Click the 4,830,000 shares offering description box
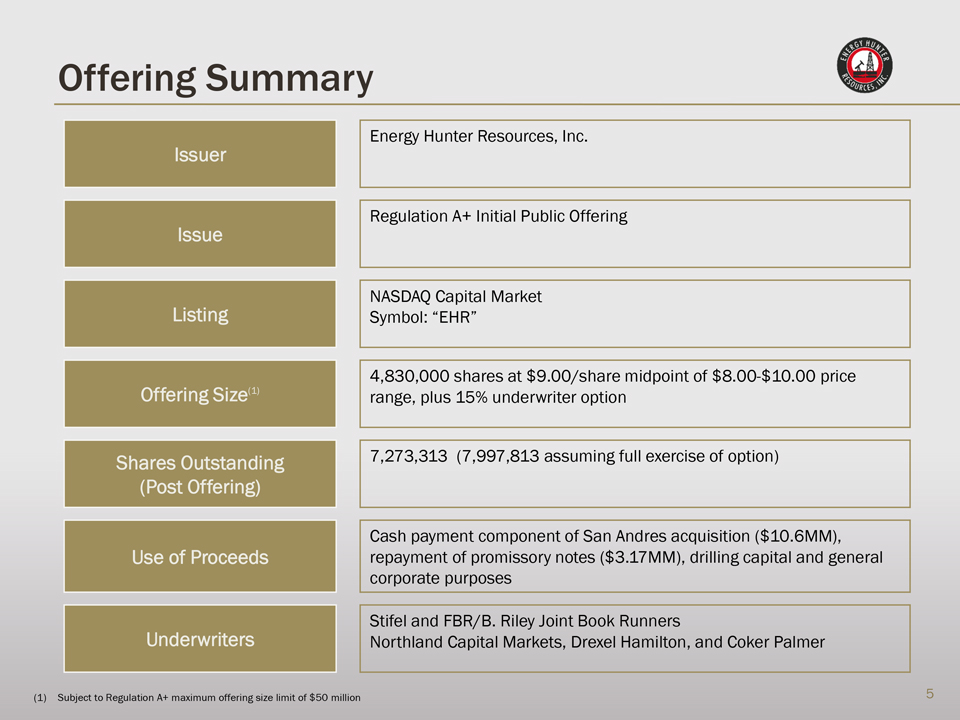 [634, 394]
